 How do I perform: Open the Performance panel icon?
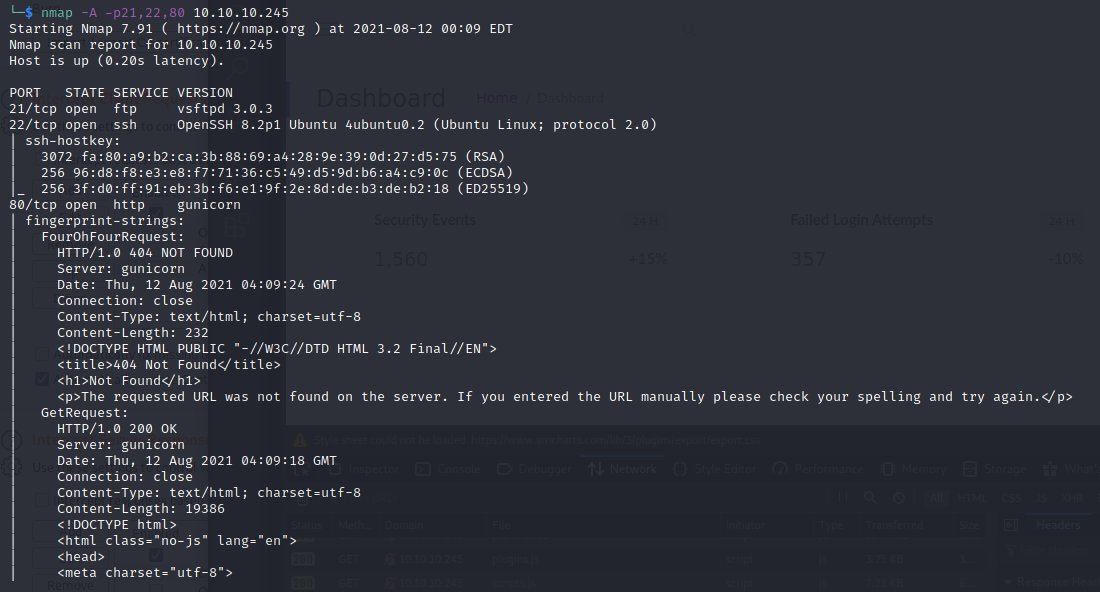[x=778, y=468]
